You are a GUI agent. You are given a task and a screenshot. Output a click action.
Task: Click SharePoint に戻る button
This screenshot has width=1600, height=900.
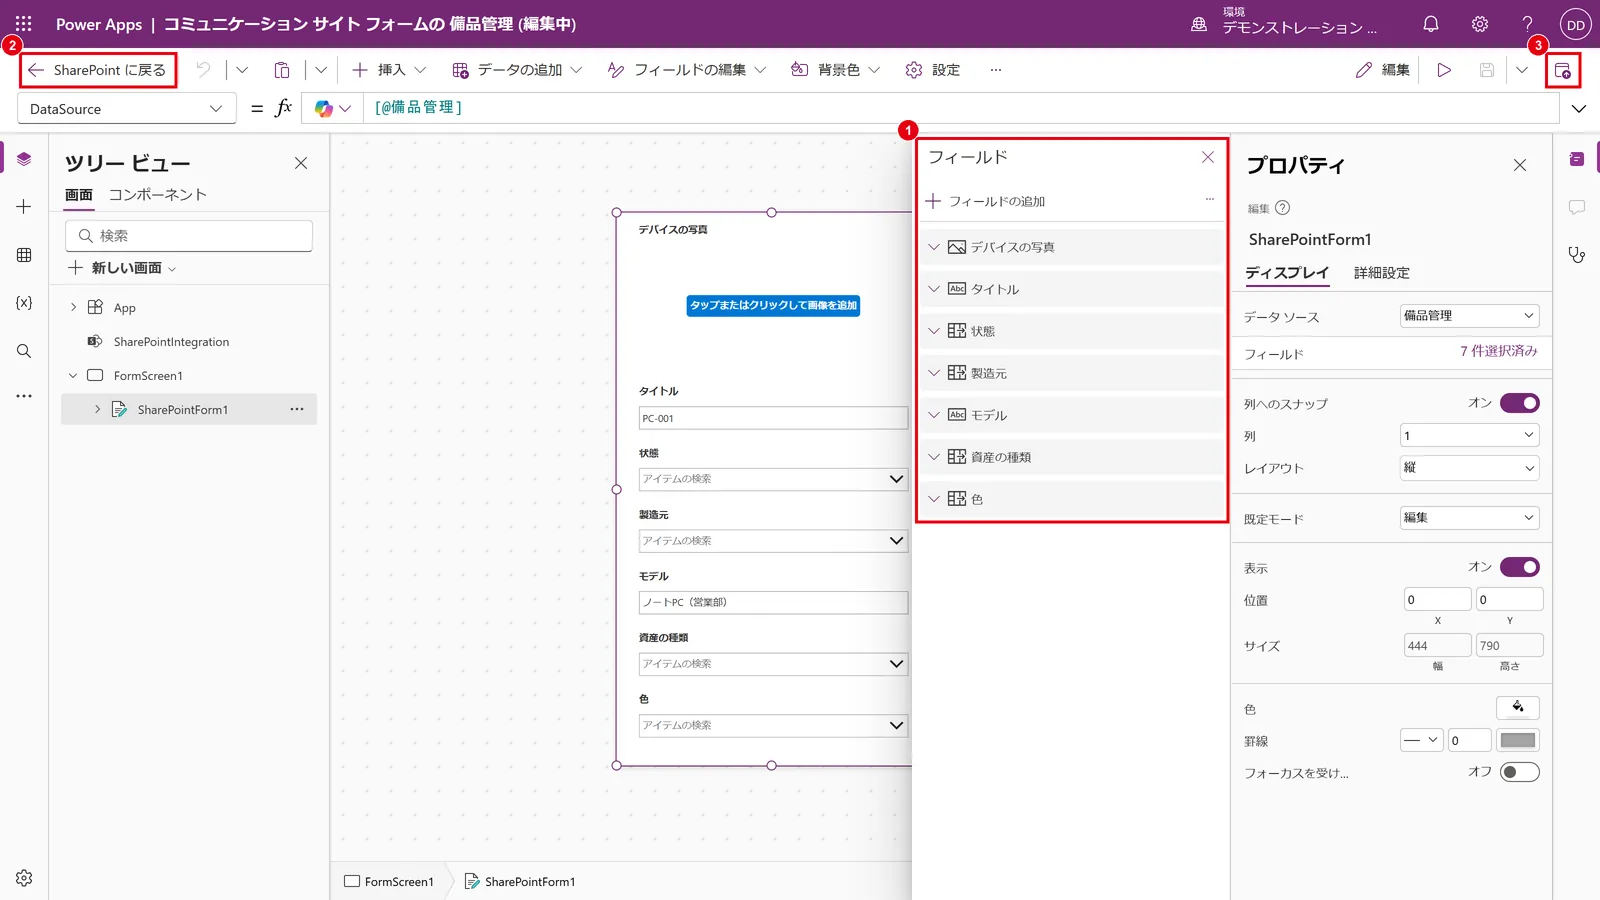(98, 70)
